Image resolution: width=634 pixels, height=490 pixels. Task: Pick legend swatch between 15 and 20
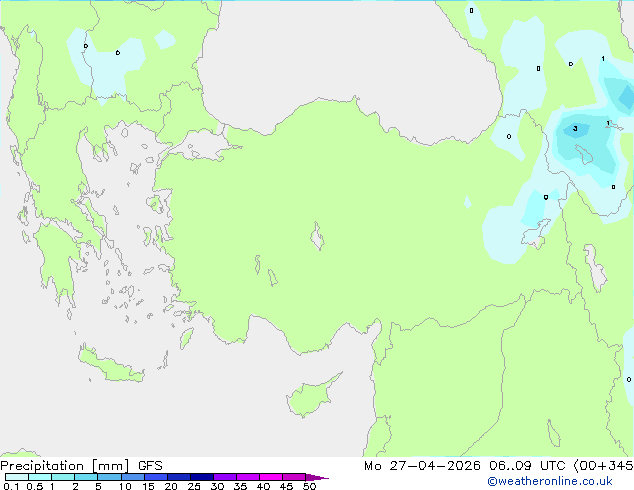click(x=155, y=477)
